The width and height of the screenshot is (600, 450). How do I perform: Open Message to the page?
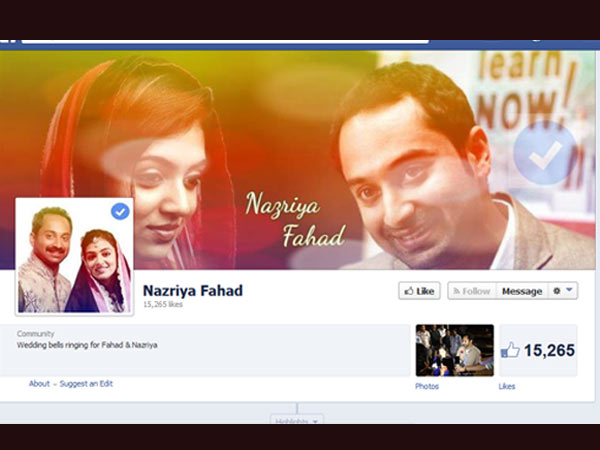click(521, 291)
